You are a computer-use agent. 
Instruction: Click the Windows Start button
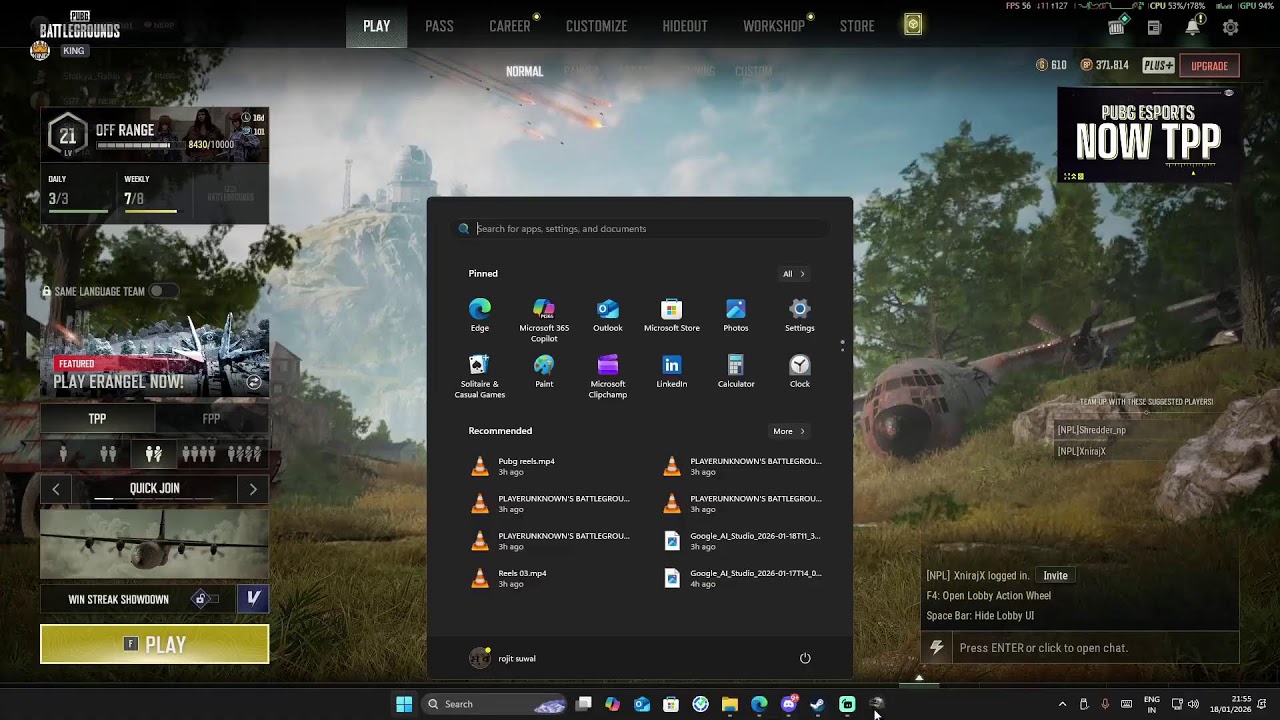click(404, 704)
